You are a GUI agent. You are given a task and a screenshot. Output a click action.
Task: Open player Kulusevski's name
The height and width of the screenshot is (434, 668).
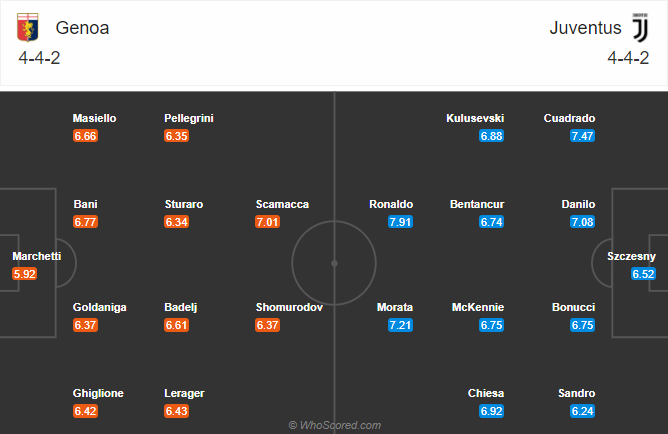pyautogui.click(x=475, y=118)
